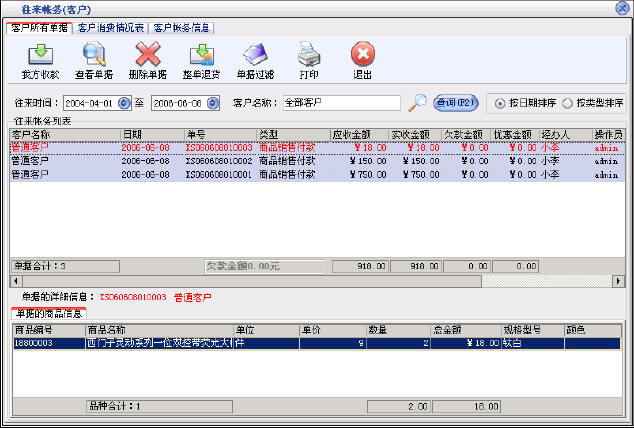Click the 客户名称 customer name input field
Viewport: 634px width, 428px height.
340,102
